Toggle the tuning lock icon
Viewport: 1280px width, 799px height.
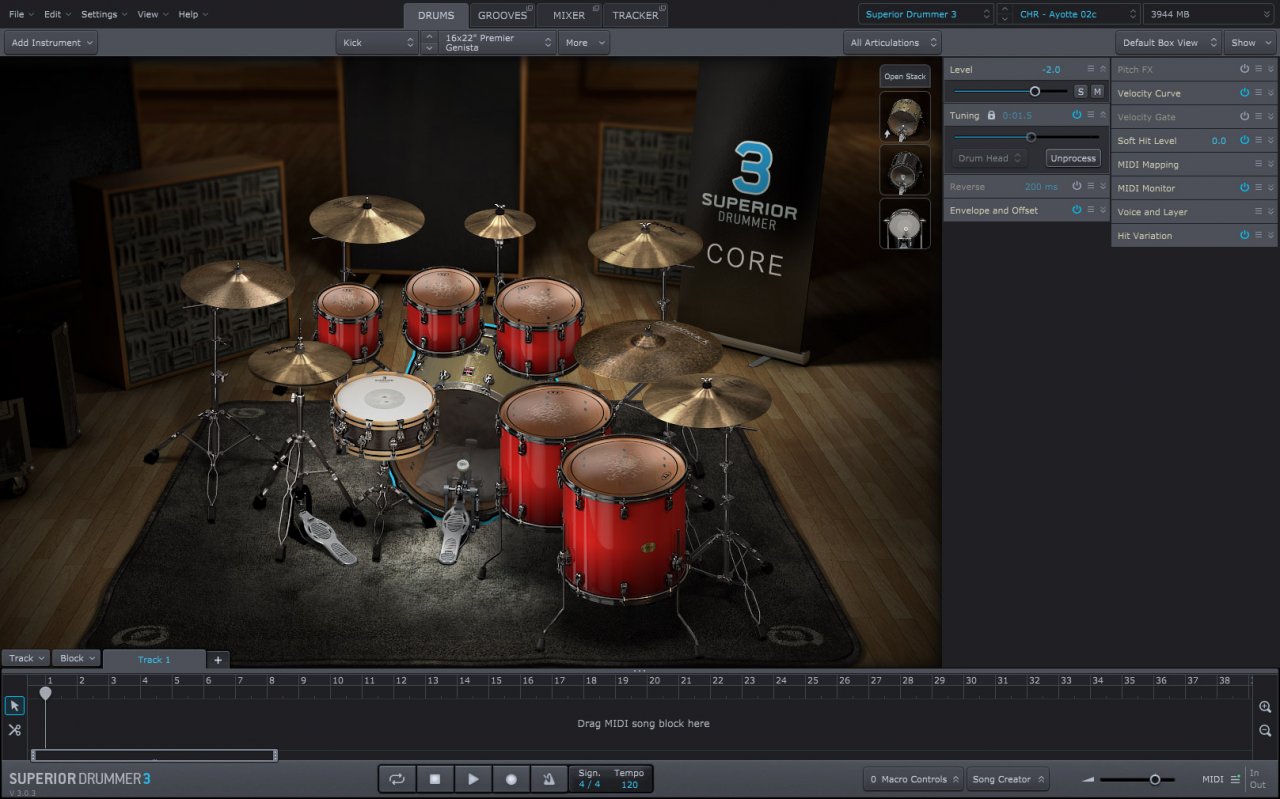[x=991, y=115]
